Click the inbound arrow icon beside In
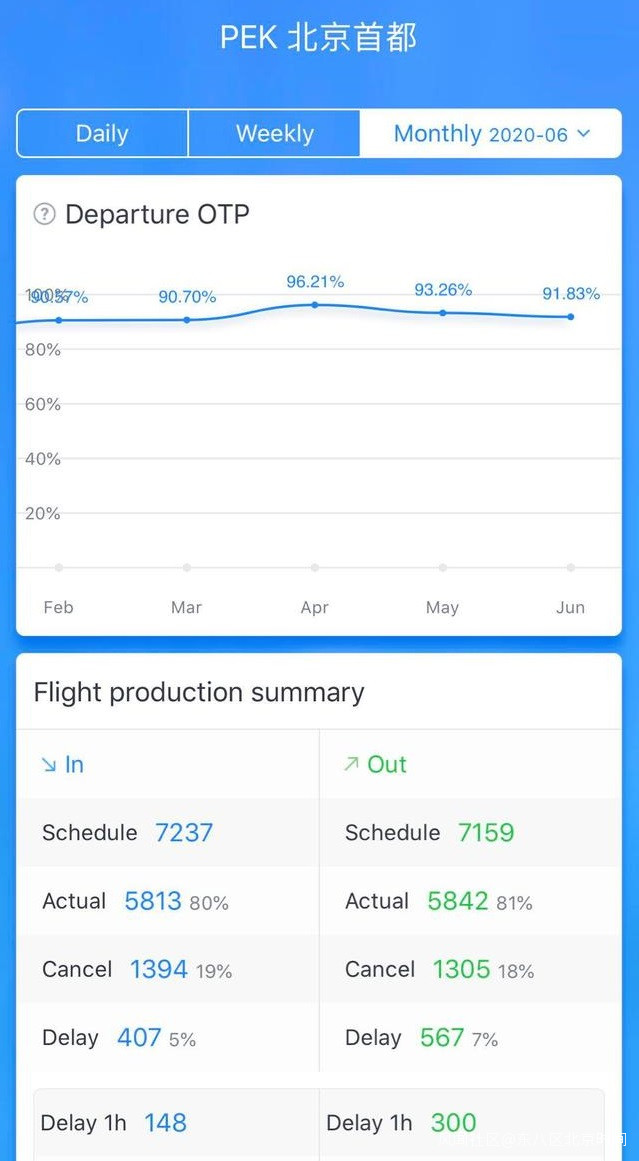639x1161 pixels. [x=48, y=765]
